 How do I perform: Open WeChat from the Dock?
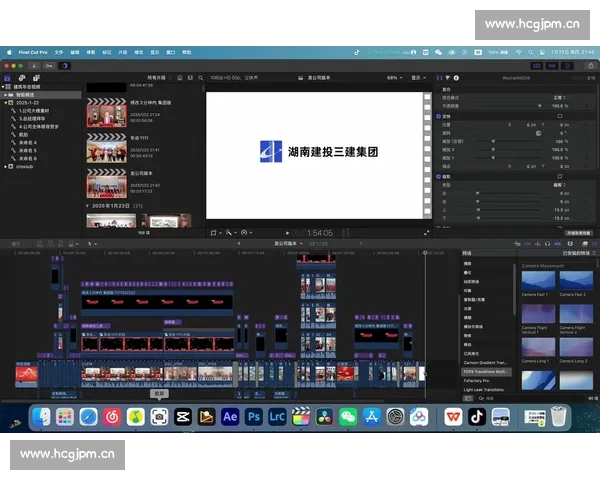348,416
